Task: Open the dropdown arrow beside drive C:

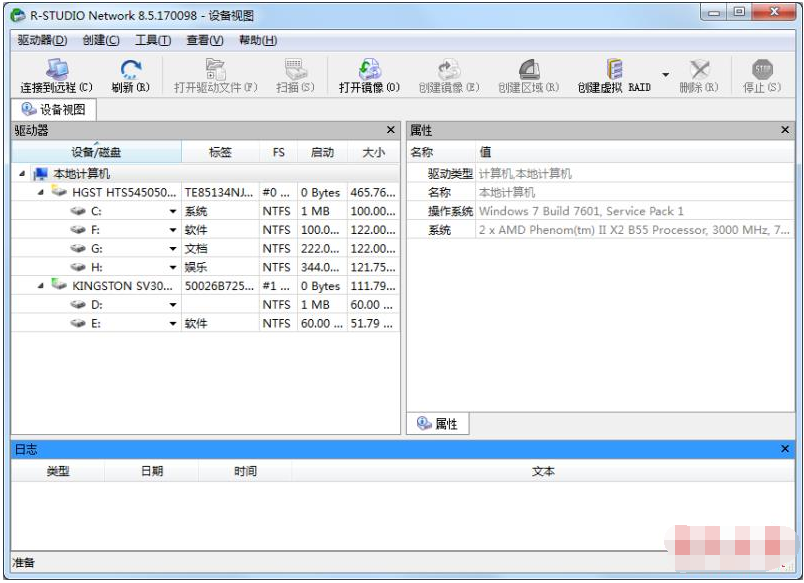Action: point(173,212)
